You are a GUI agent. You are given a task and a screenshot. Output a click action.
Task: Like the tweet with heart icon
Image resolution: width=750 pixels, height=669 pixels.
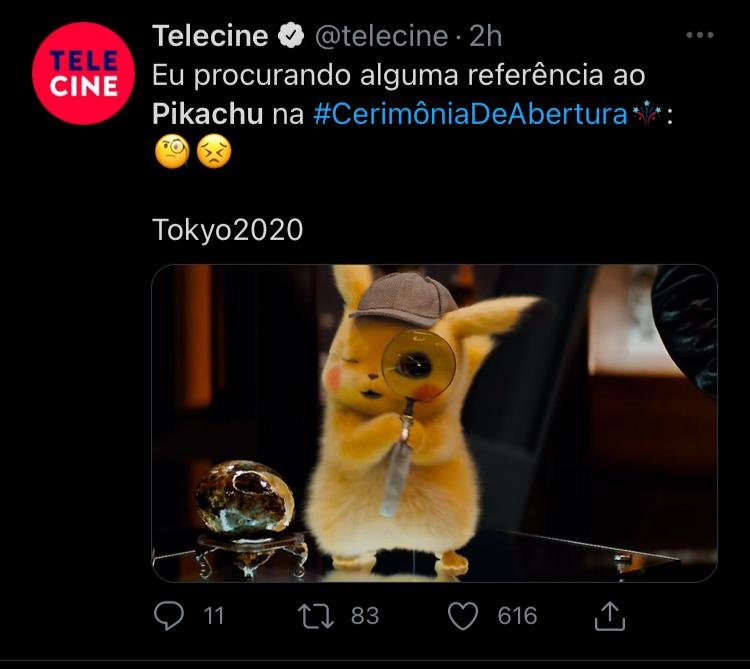tap(463, 615)
